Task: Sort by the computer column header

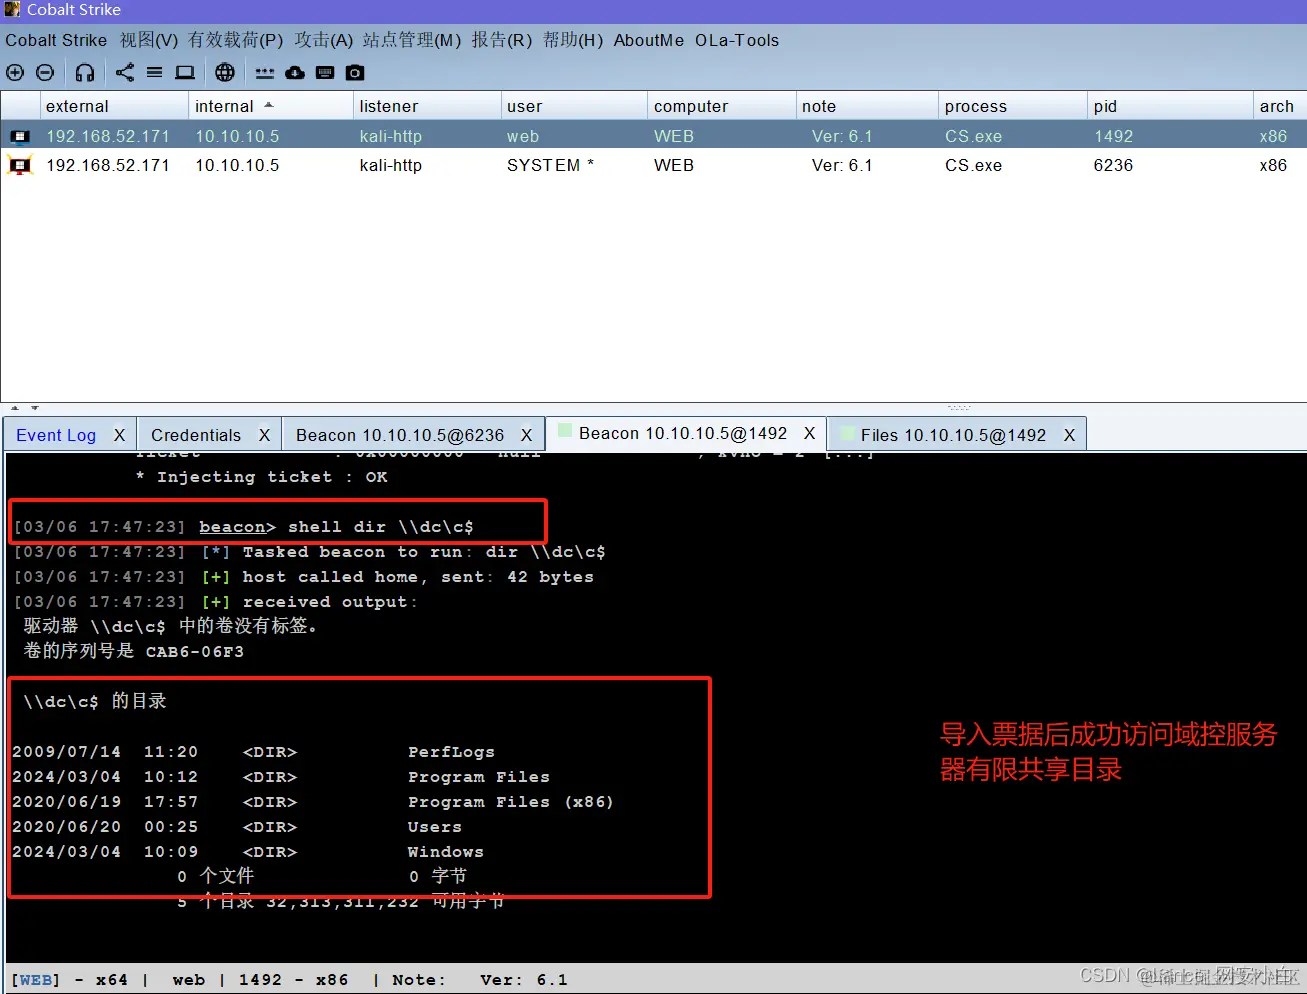Action: pos(721,106)
